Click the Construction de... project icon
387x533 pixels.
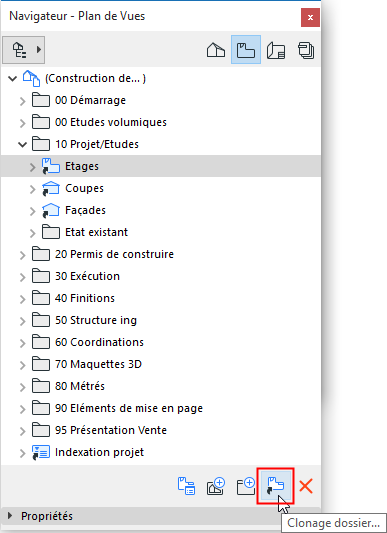tap(31, 78)
